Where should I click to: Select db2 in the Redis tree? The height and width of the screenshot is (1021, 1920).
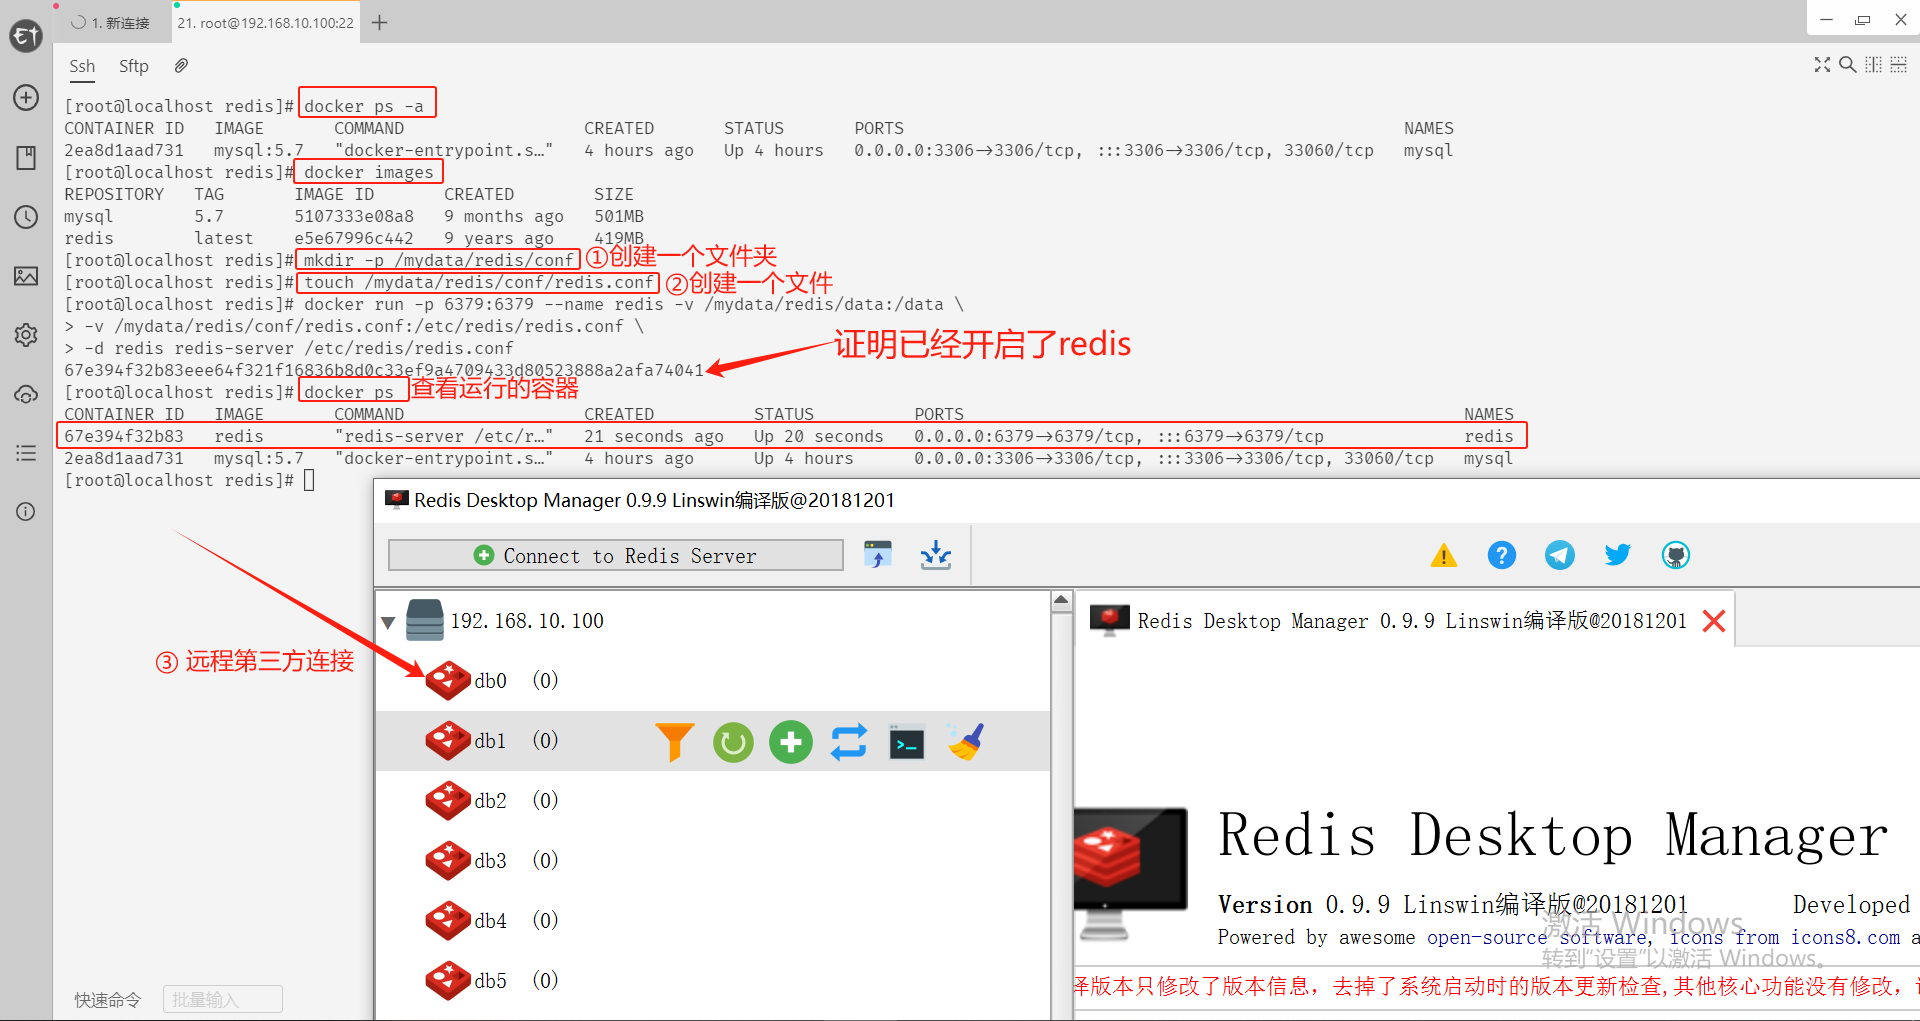coord(491,801)
